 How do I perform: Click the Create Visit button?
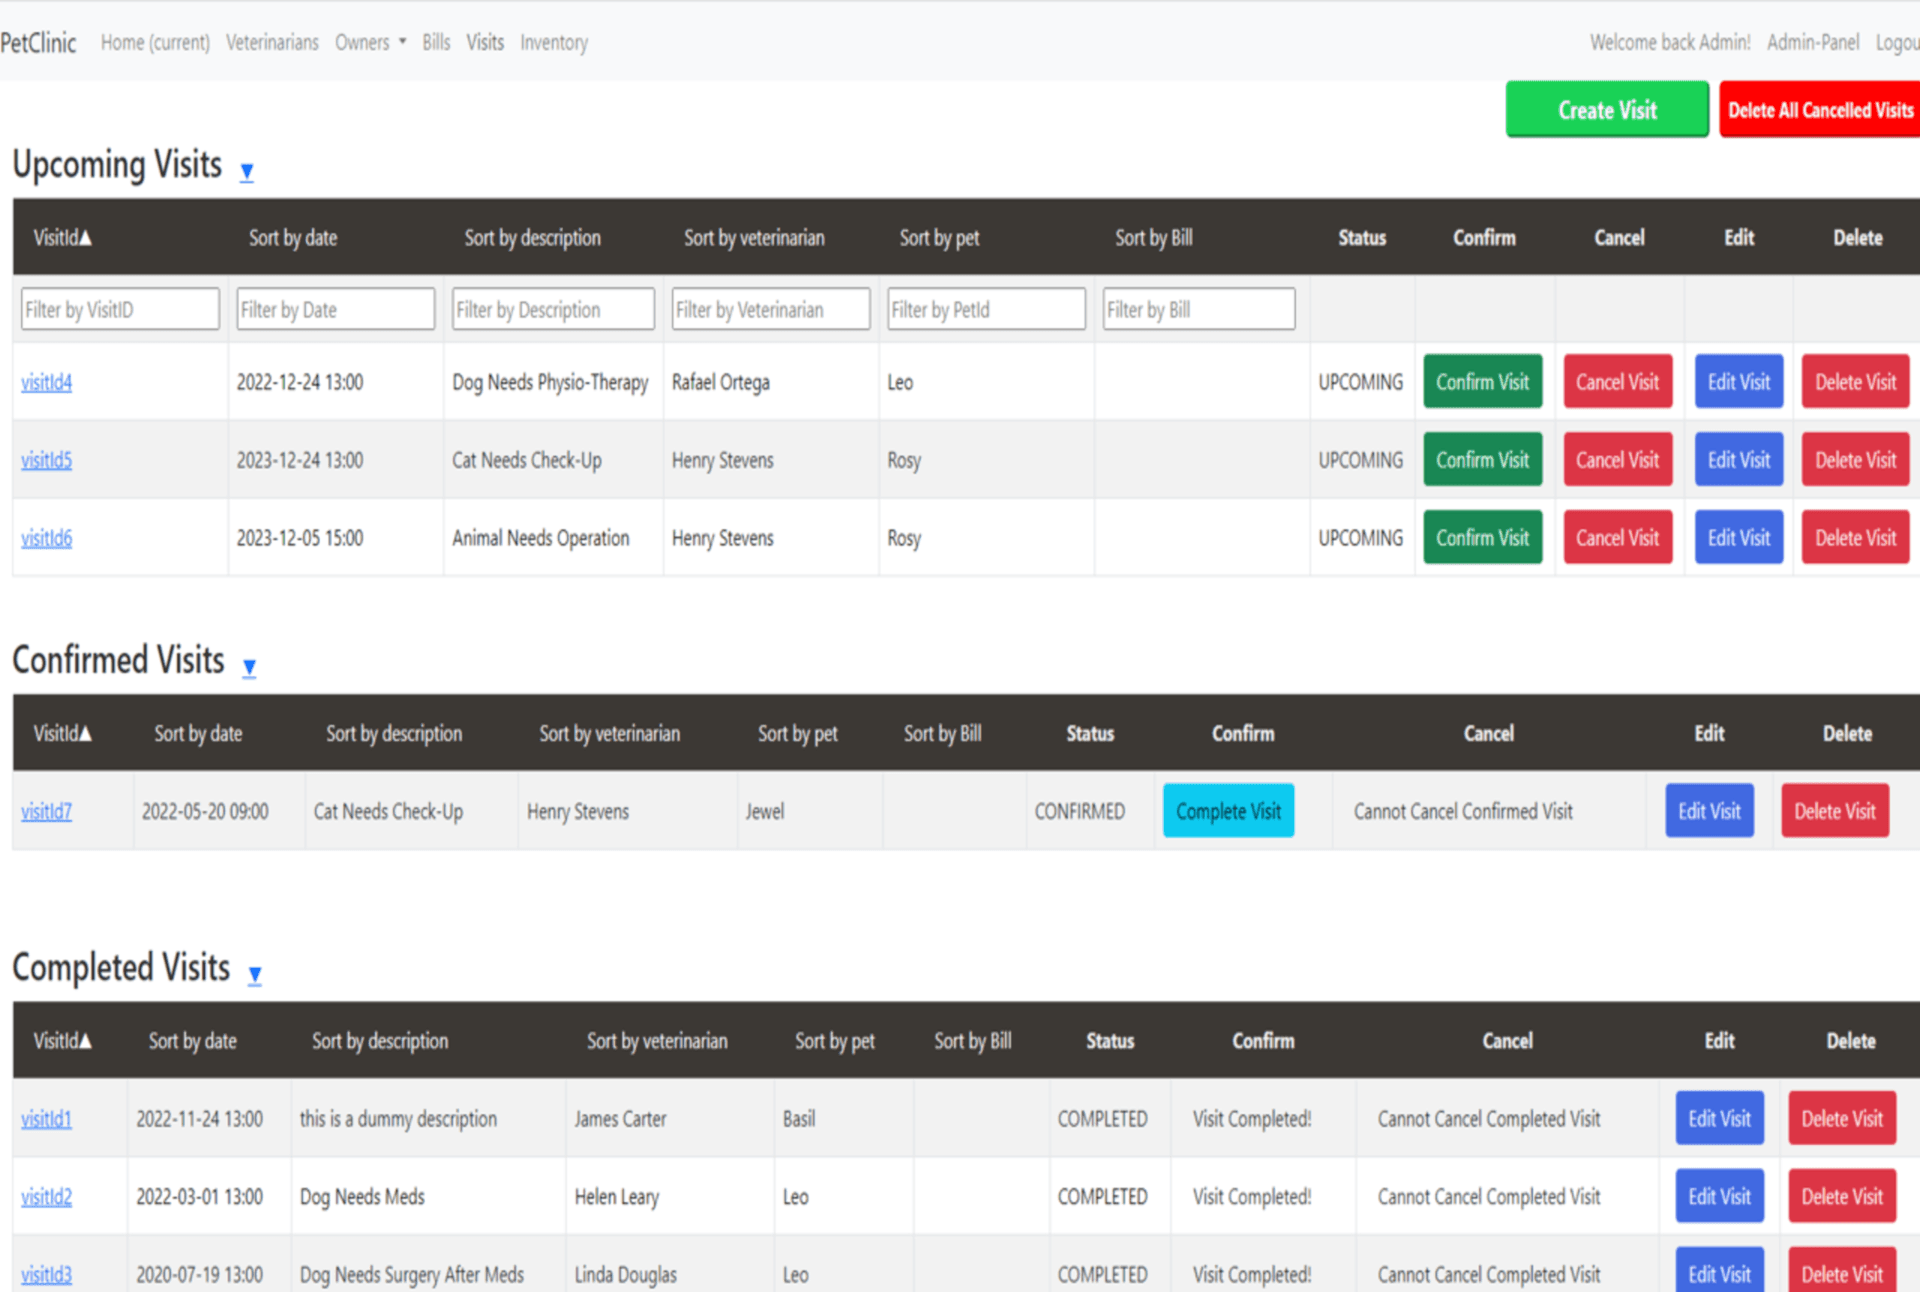[x=1606, y=110]
